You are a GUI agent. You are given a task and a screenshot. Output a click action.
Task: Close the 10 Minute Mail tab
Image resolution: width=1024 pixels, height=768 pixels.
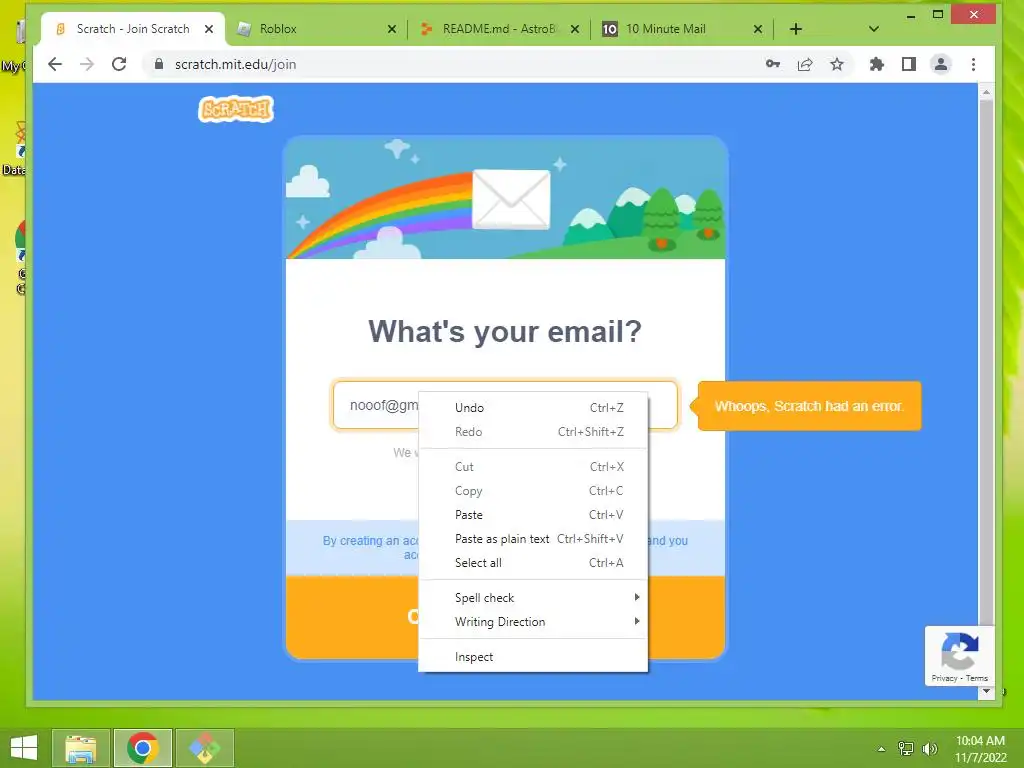pos(758,29)
